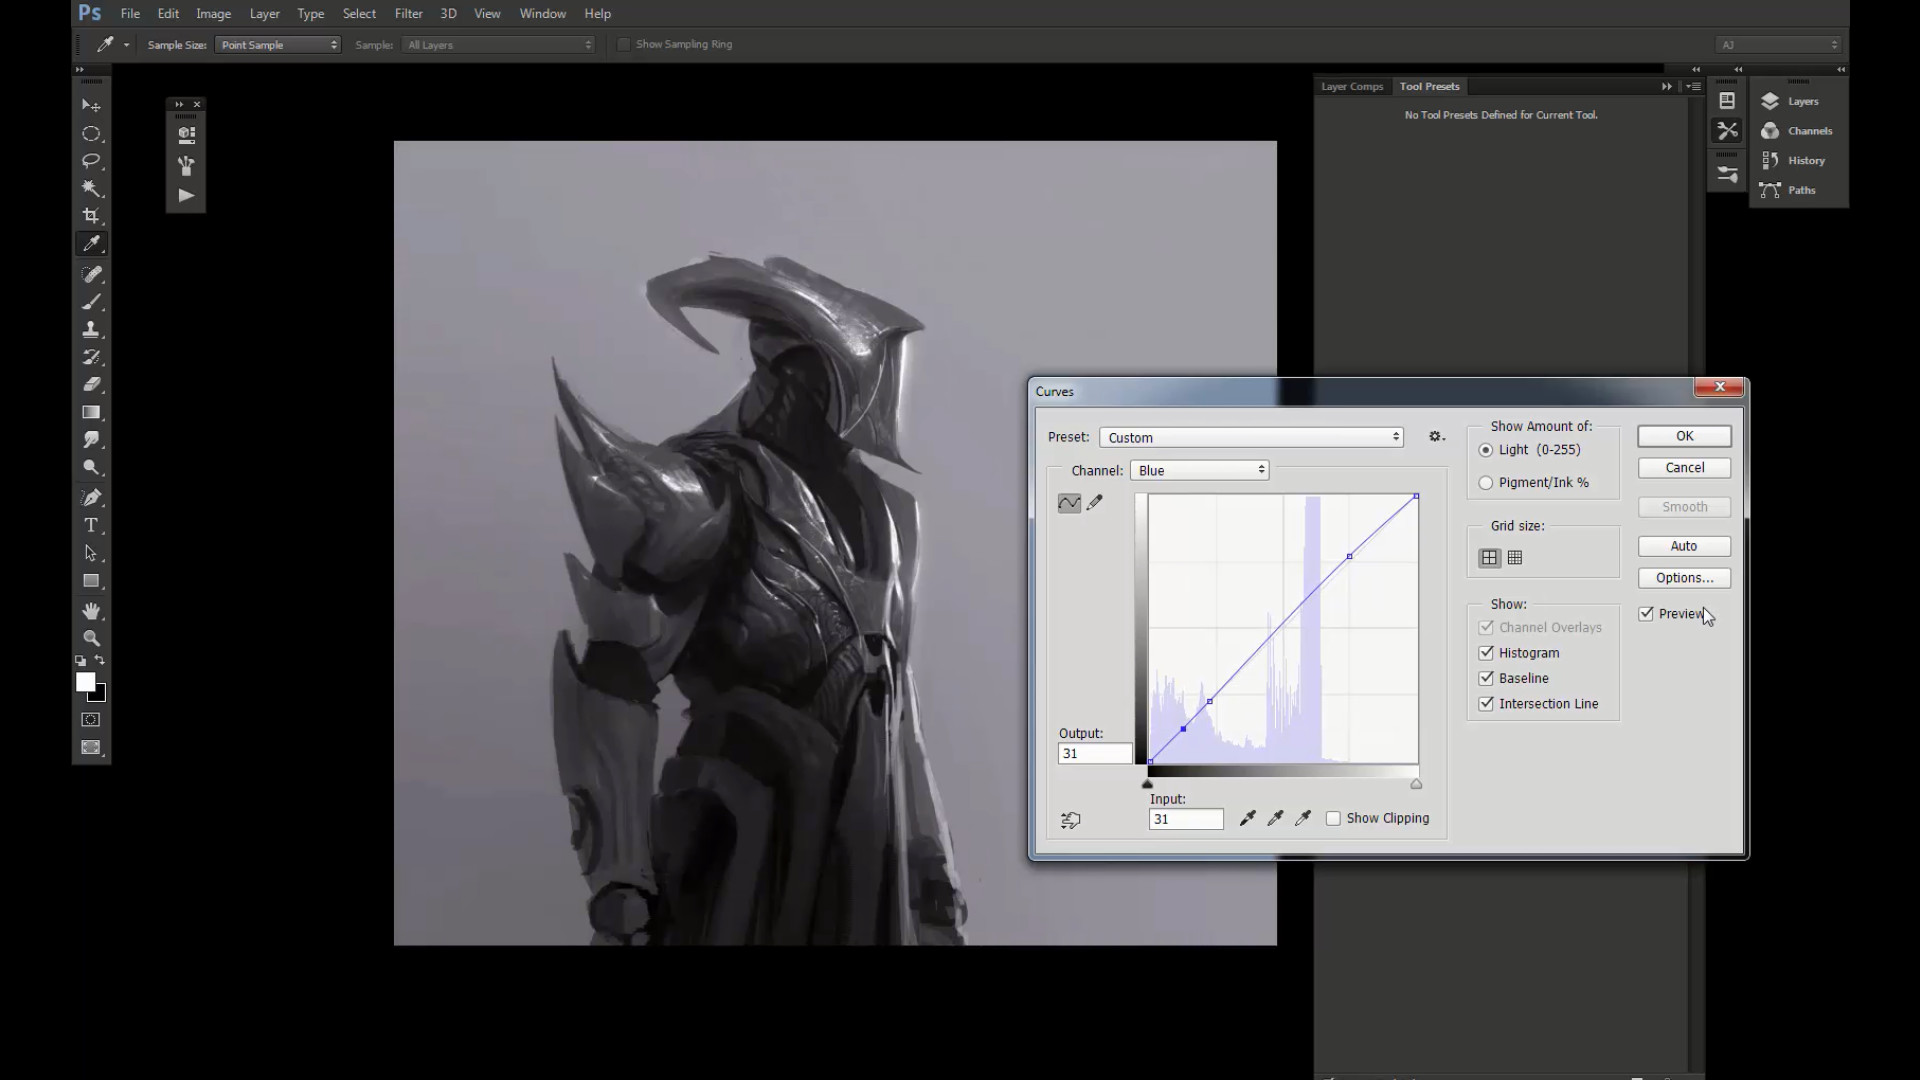Select the Elliptical Marquee tool

click(91, 133)
